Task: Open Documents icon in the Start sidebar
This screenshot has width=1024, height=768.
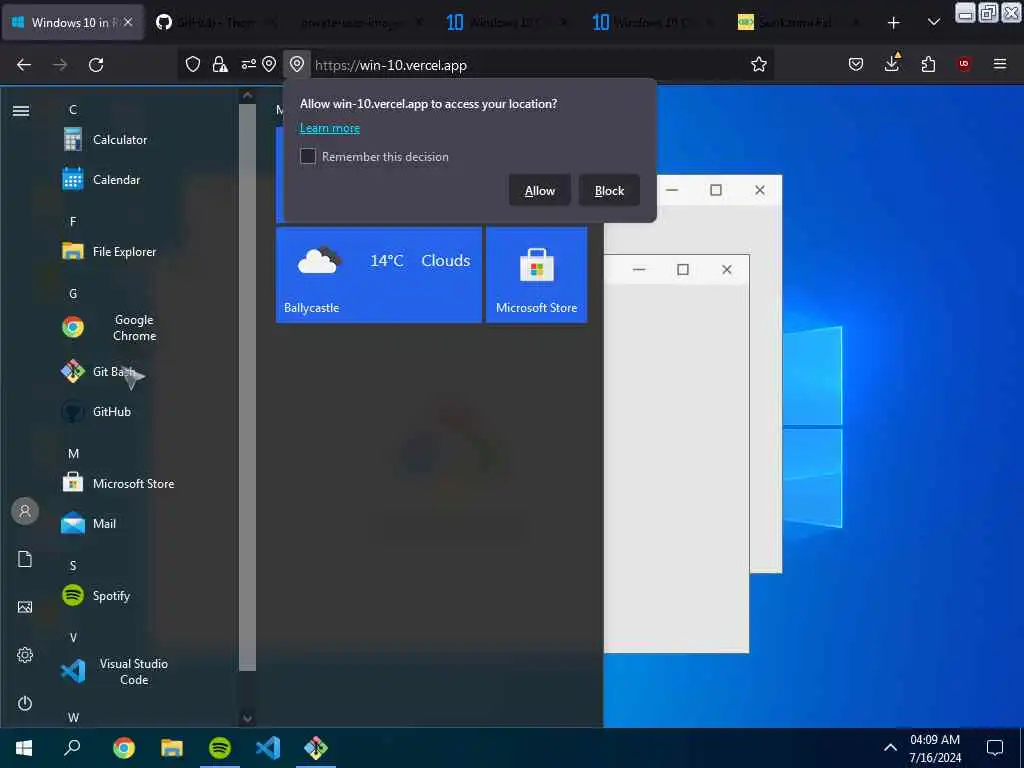Action: tap(25, 559)
